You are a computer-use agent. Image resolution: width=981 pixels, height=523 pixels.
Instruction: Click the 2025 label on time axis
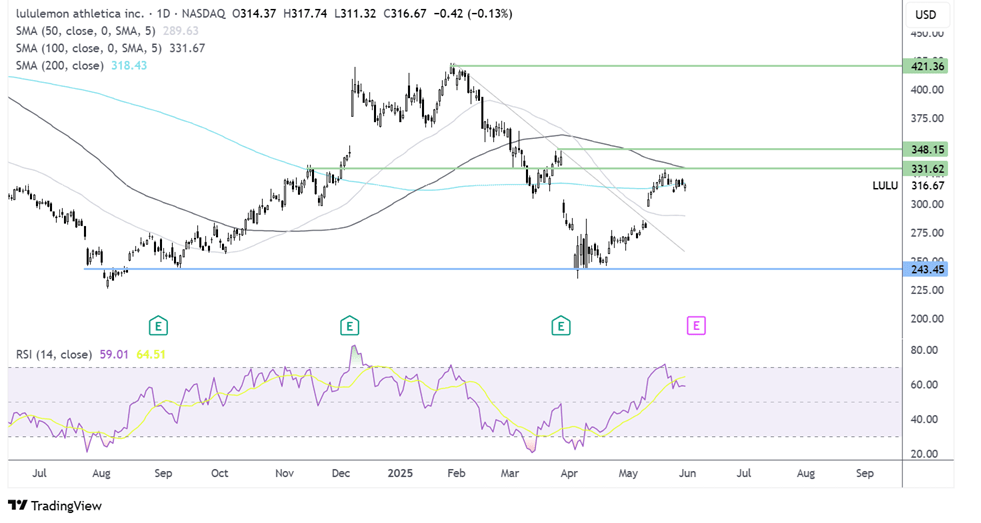pyautogui.click(x=400, y=474)
